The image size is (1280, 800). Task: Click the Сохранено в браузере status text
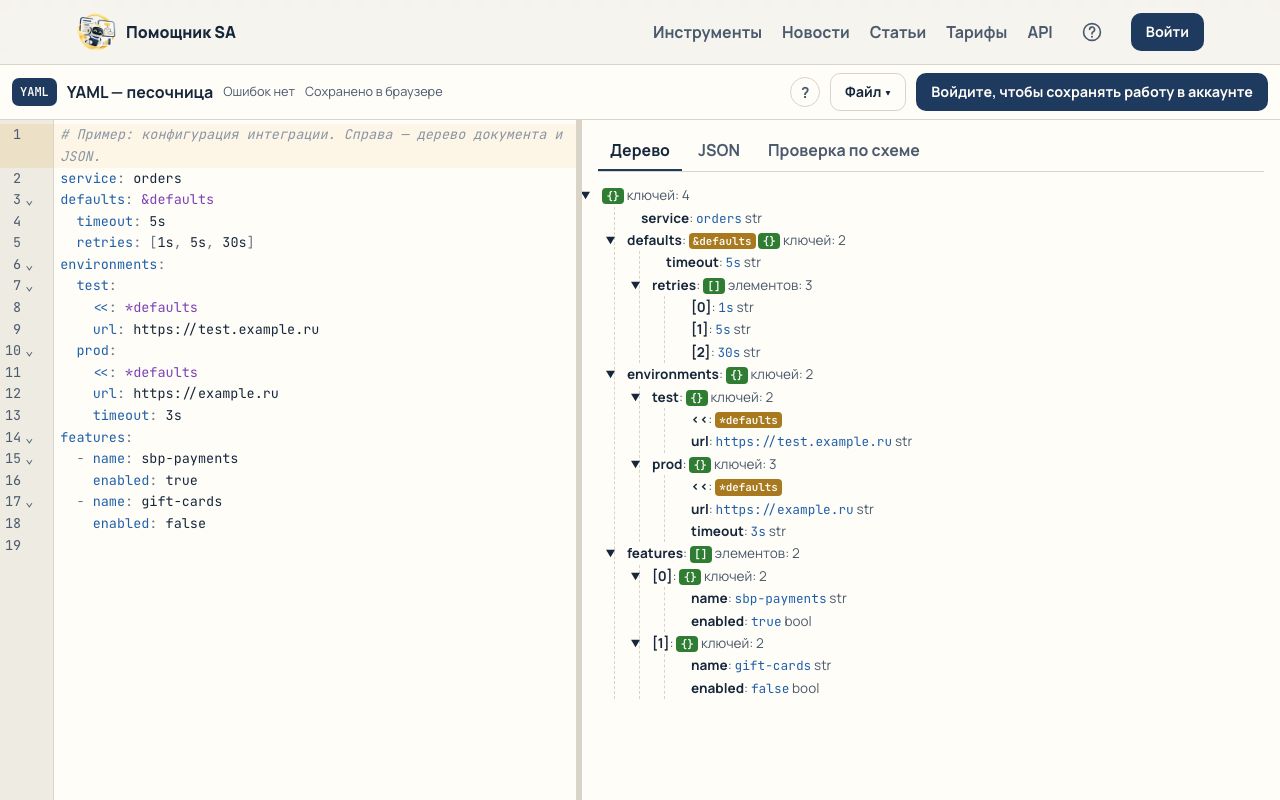click(x=374, y=92)
